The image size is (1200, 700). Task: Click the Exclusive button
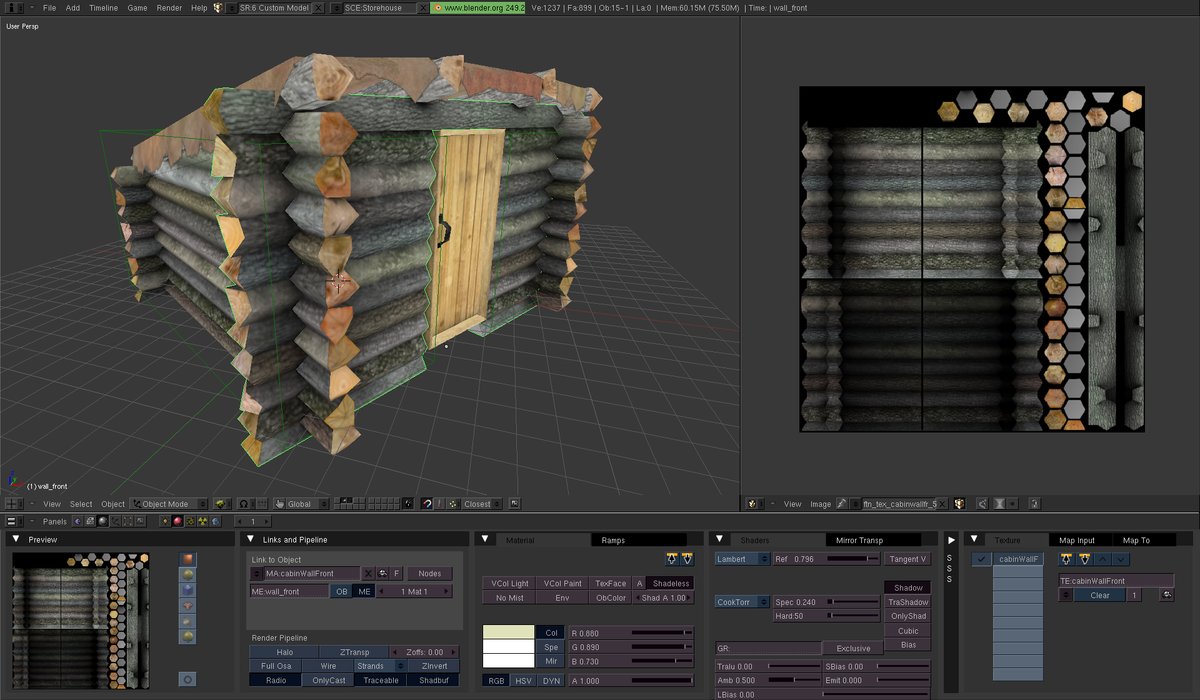[853, 648]
